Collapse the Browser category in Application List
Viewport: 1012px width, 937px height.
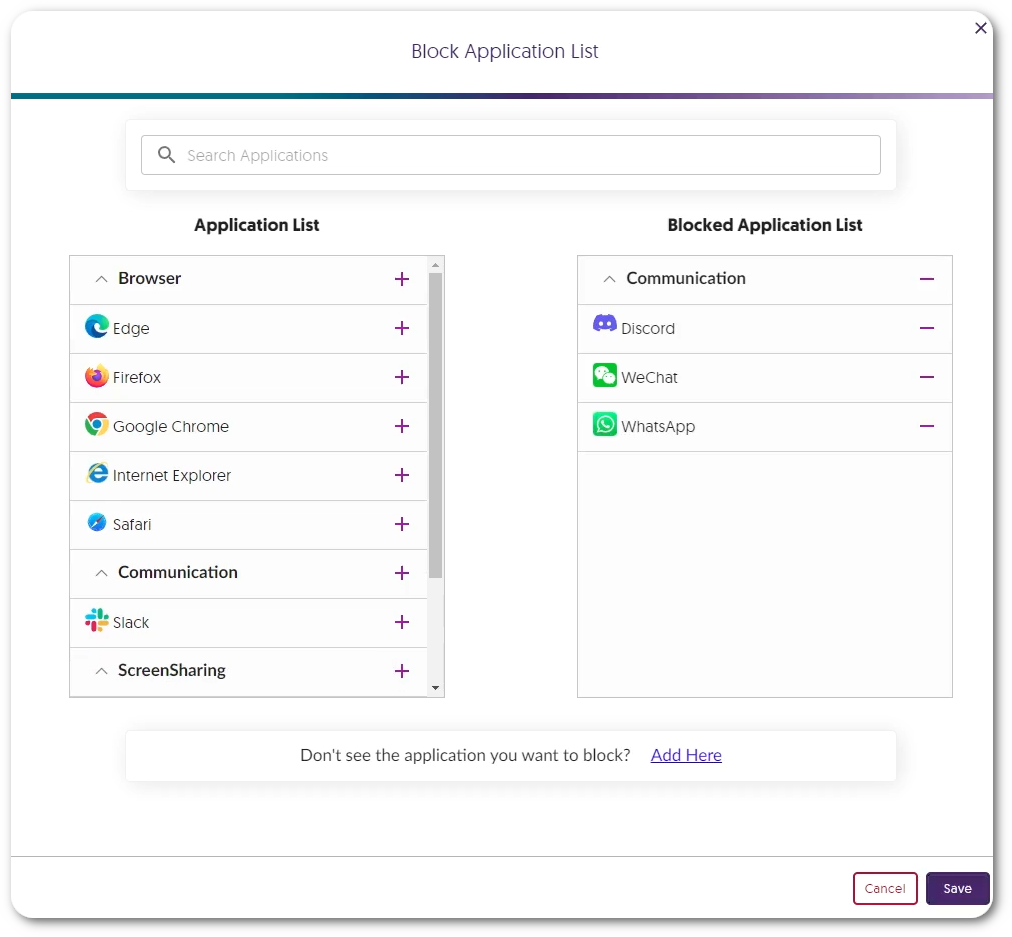pos(101,279)
